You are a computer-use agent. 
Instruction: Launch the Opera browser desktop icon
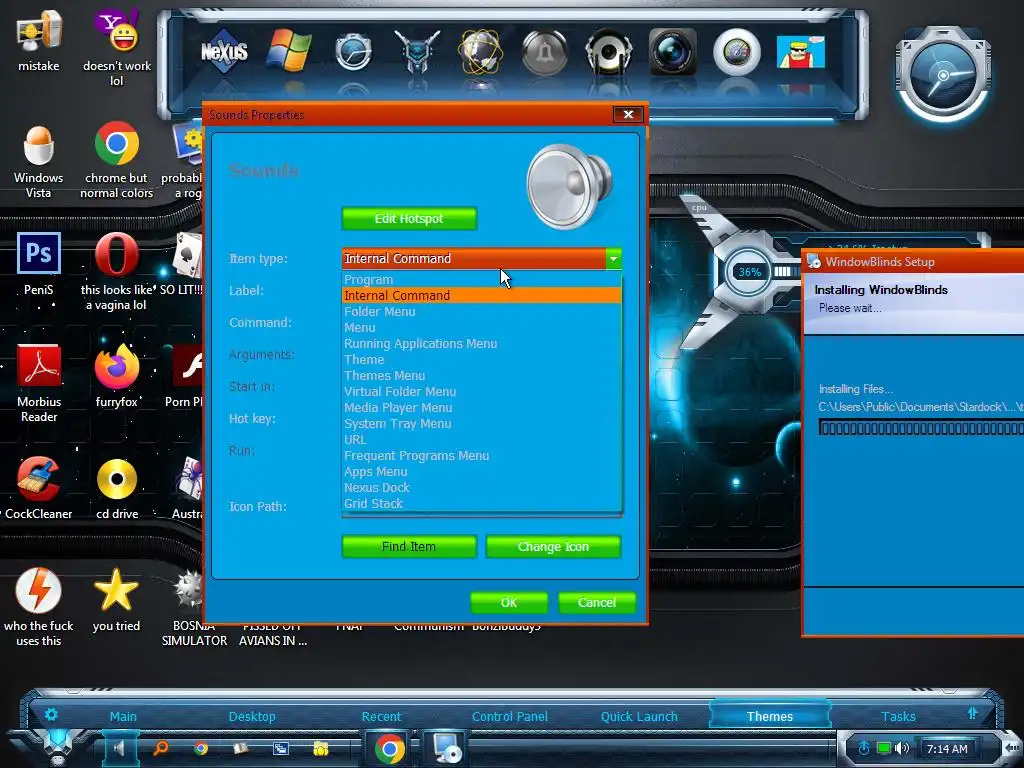(117, 271)
